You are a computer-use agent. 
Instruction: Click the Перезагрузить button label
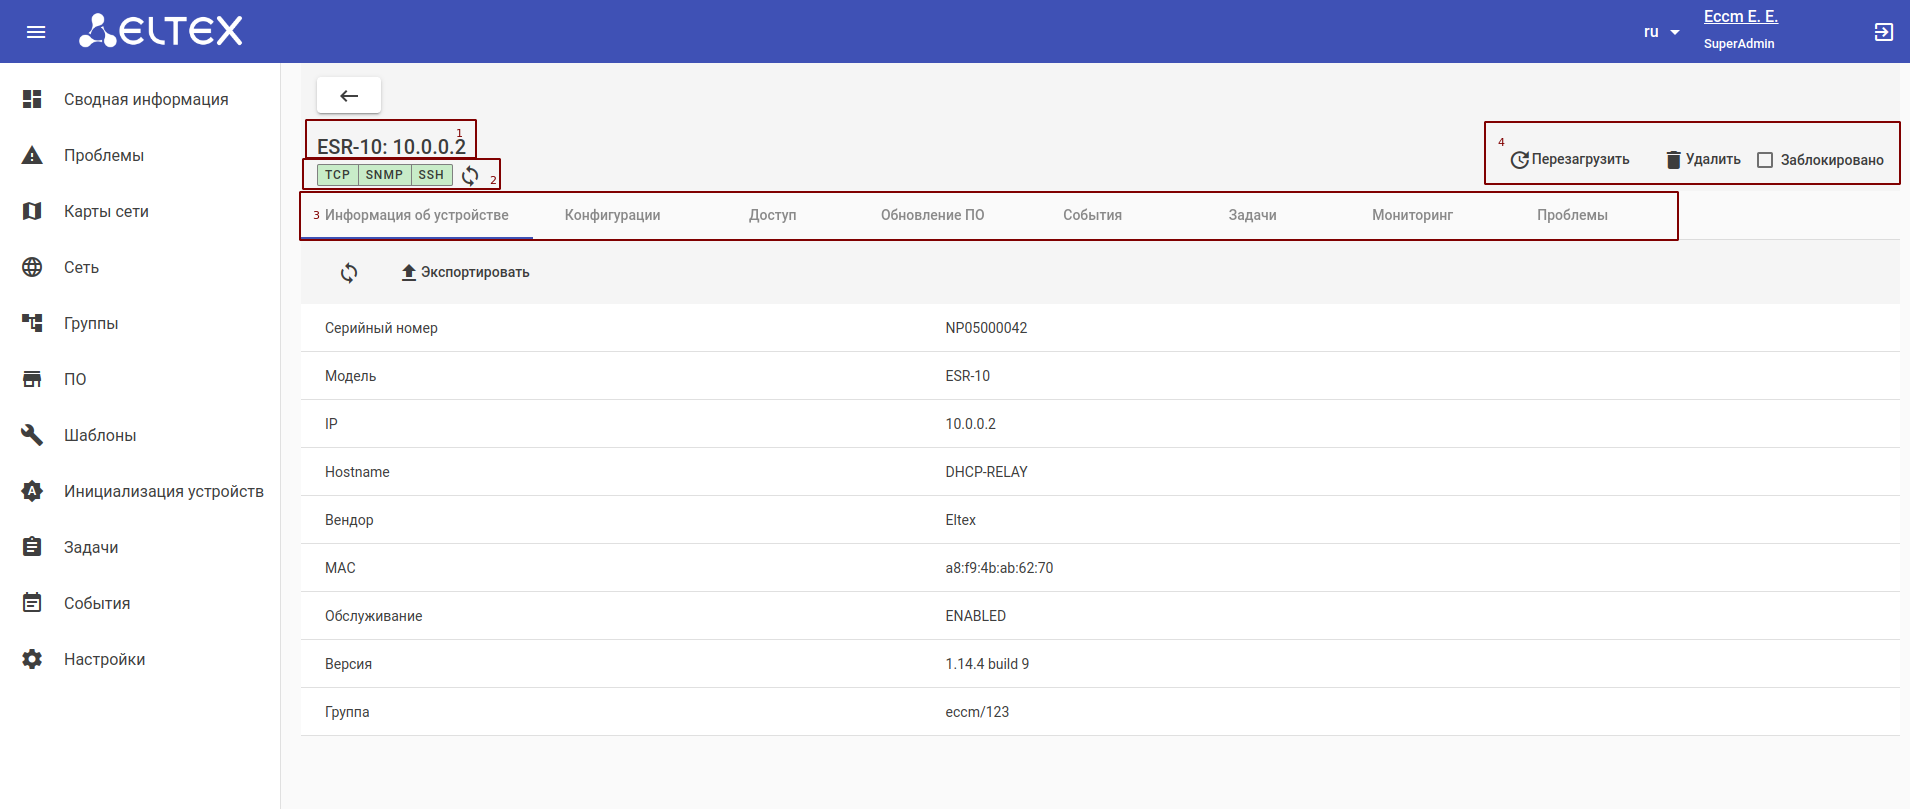pyautogui.click(x=1581, y=160)
